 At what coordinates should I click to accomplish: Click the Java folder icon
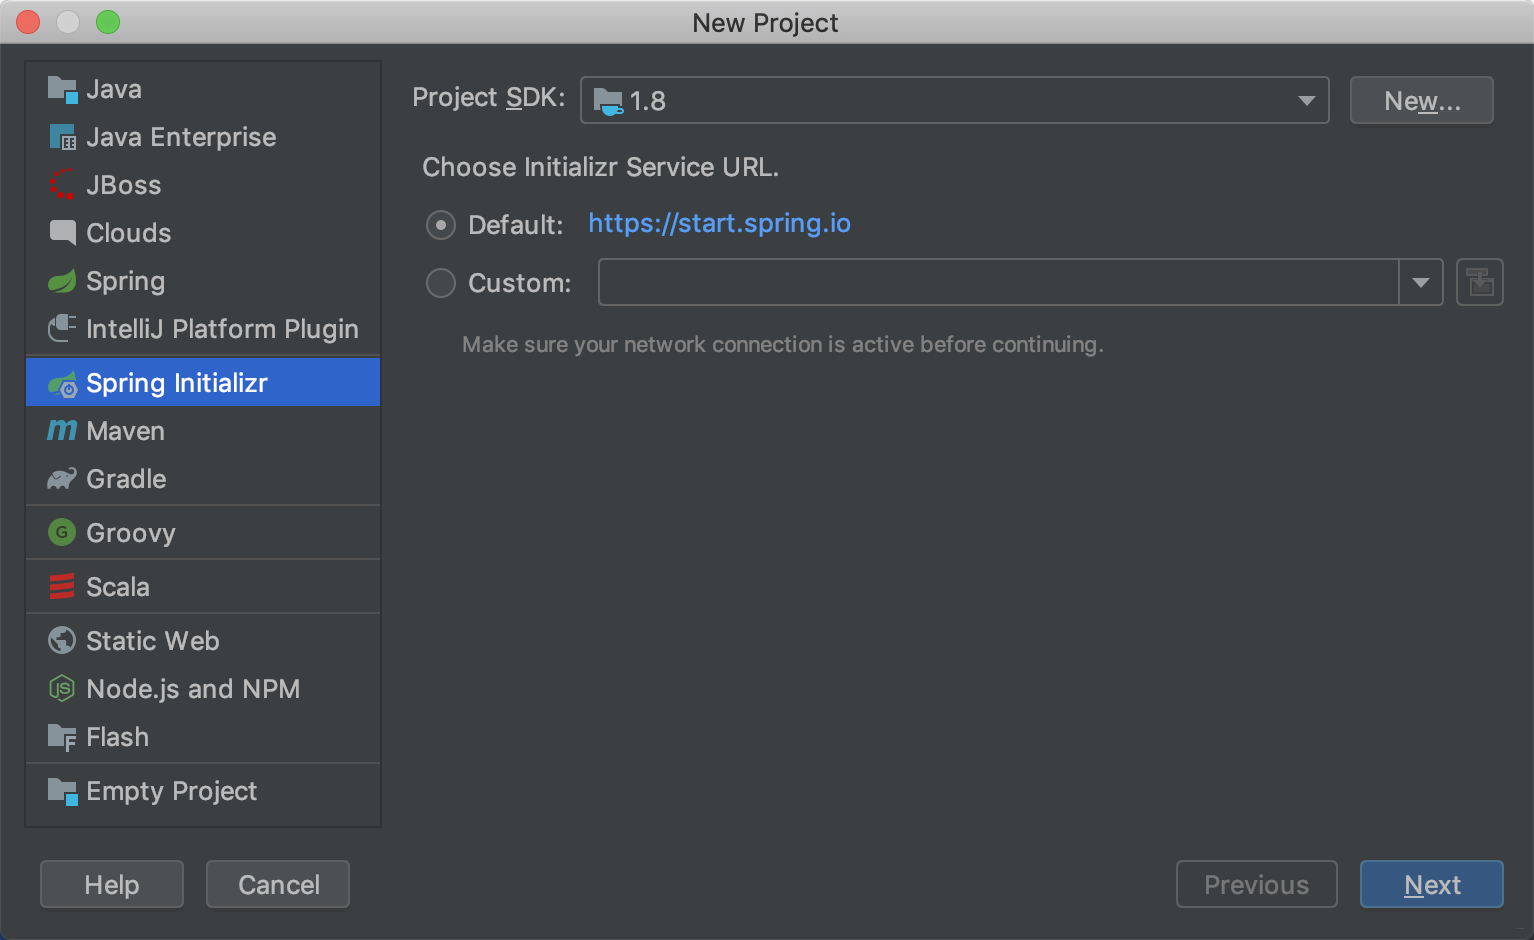click(x=62, y=90)
